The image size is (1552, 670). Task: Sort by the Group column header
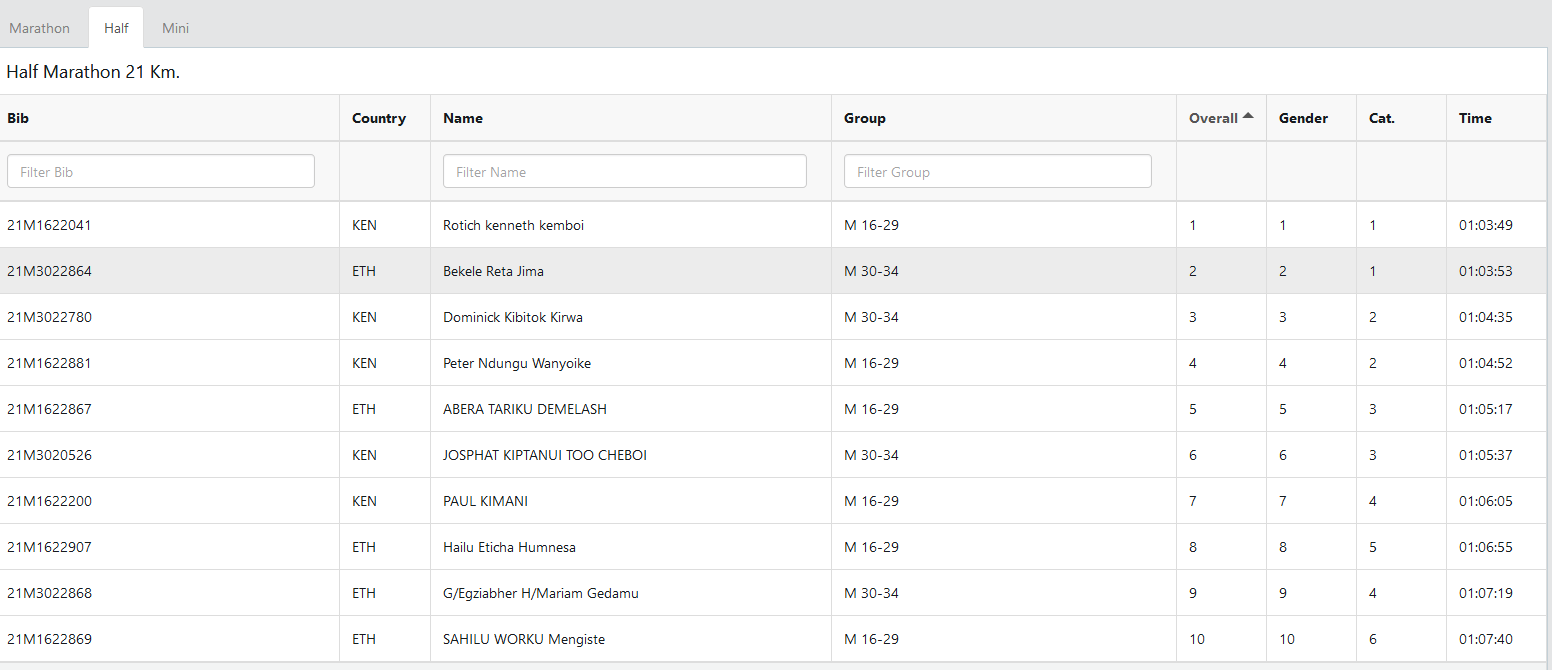(x=864, y=118)
